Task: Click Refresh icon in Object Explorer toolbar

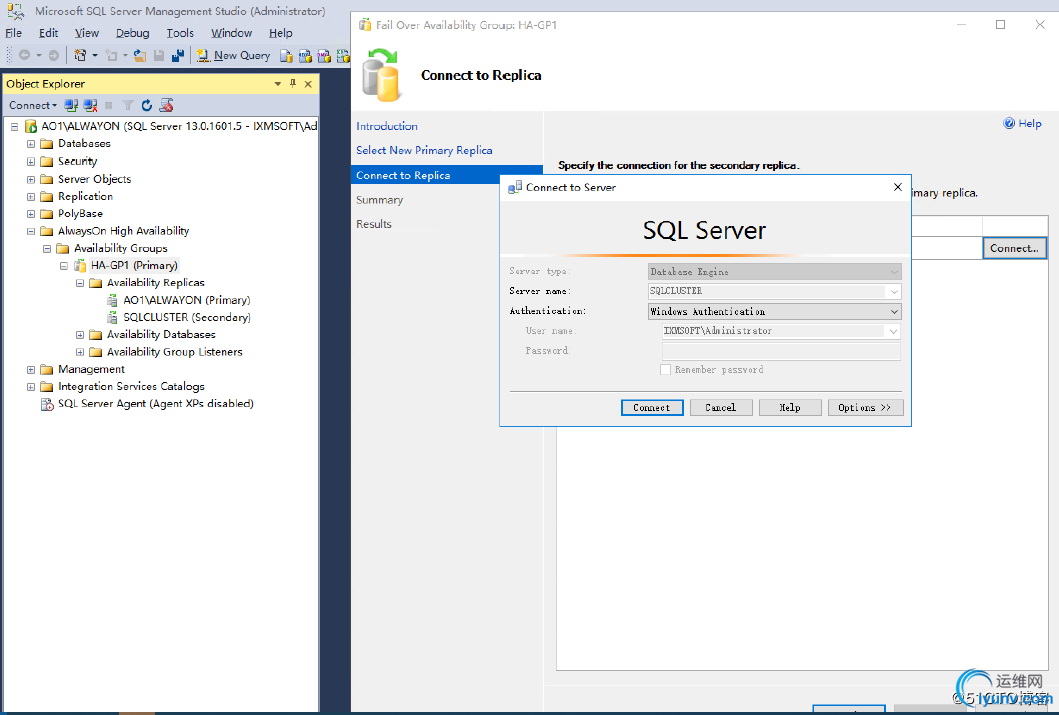Action: (x=147, y=105)
